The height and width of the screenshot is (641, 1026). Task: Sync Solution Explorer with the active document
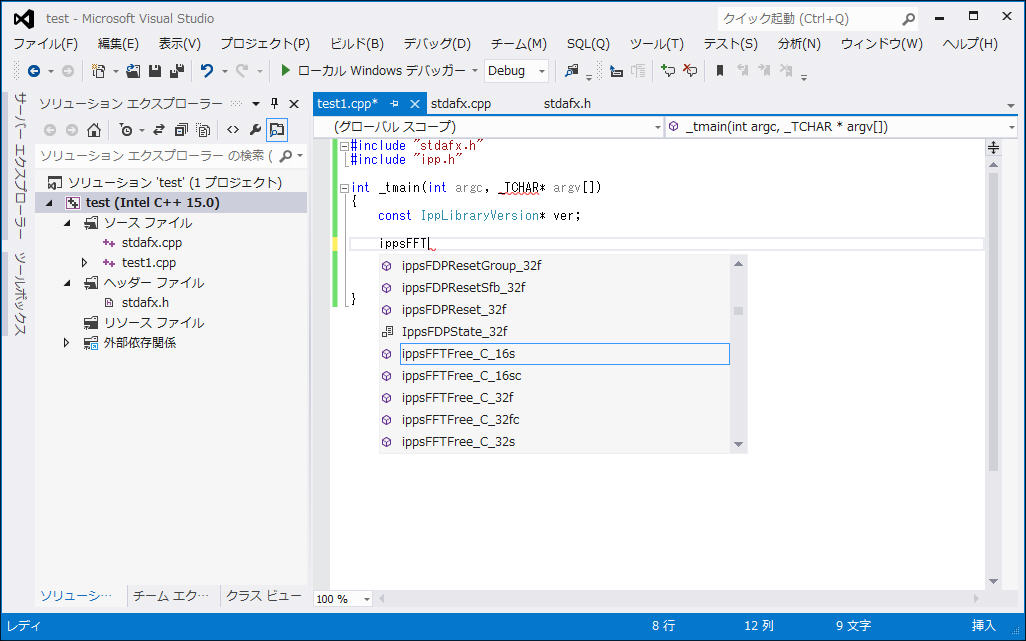point(159,130)
